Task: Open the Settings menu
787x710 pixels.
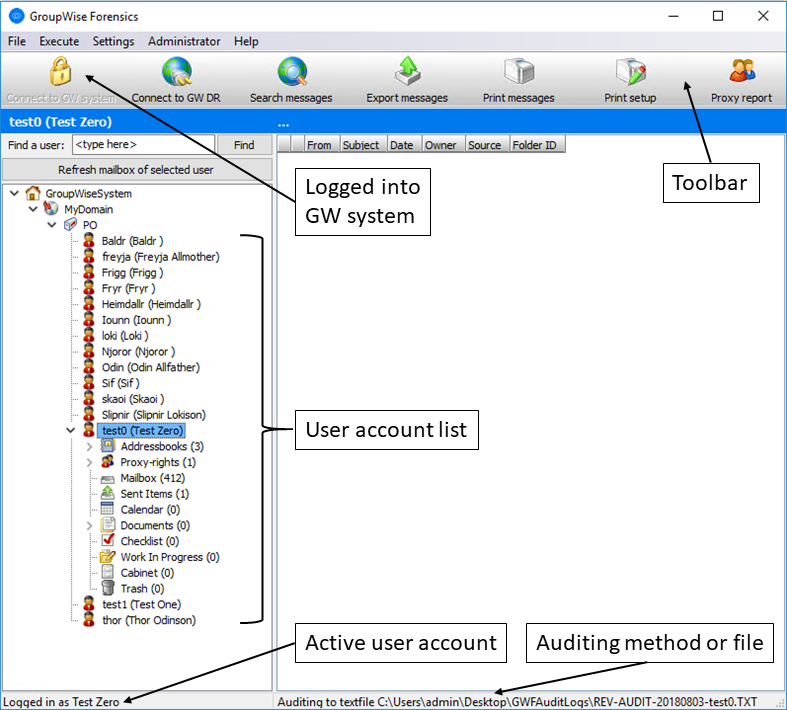Action: pos(113,41)
